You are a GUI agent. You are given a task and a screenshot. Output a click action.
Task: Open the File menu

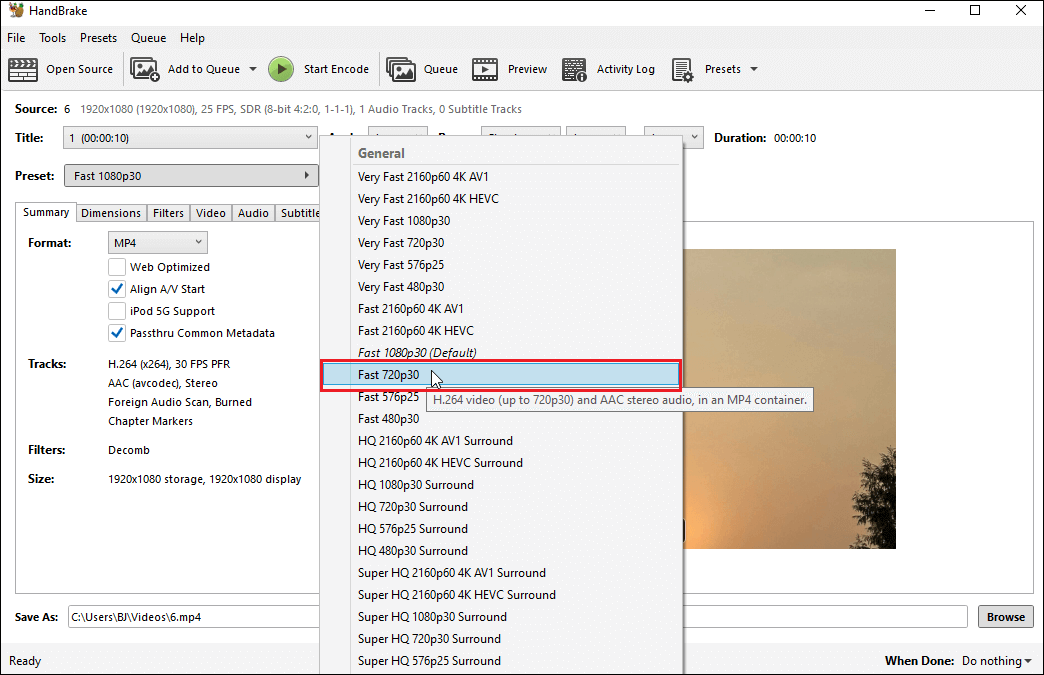16,38
